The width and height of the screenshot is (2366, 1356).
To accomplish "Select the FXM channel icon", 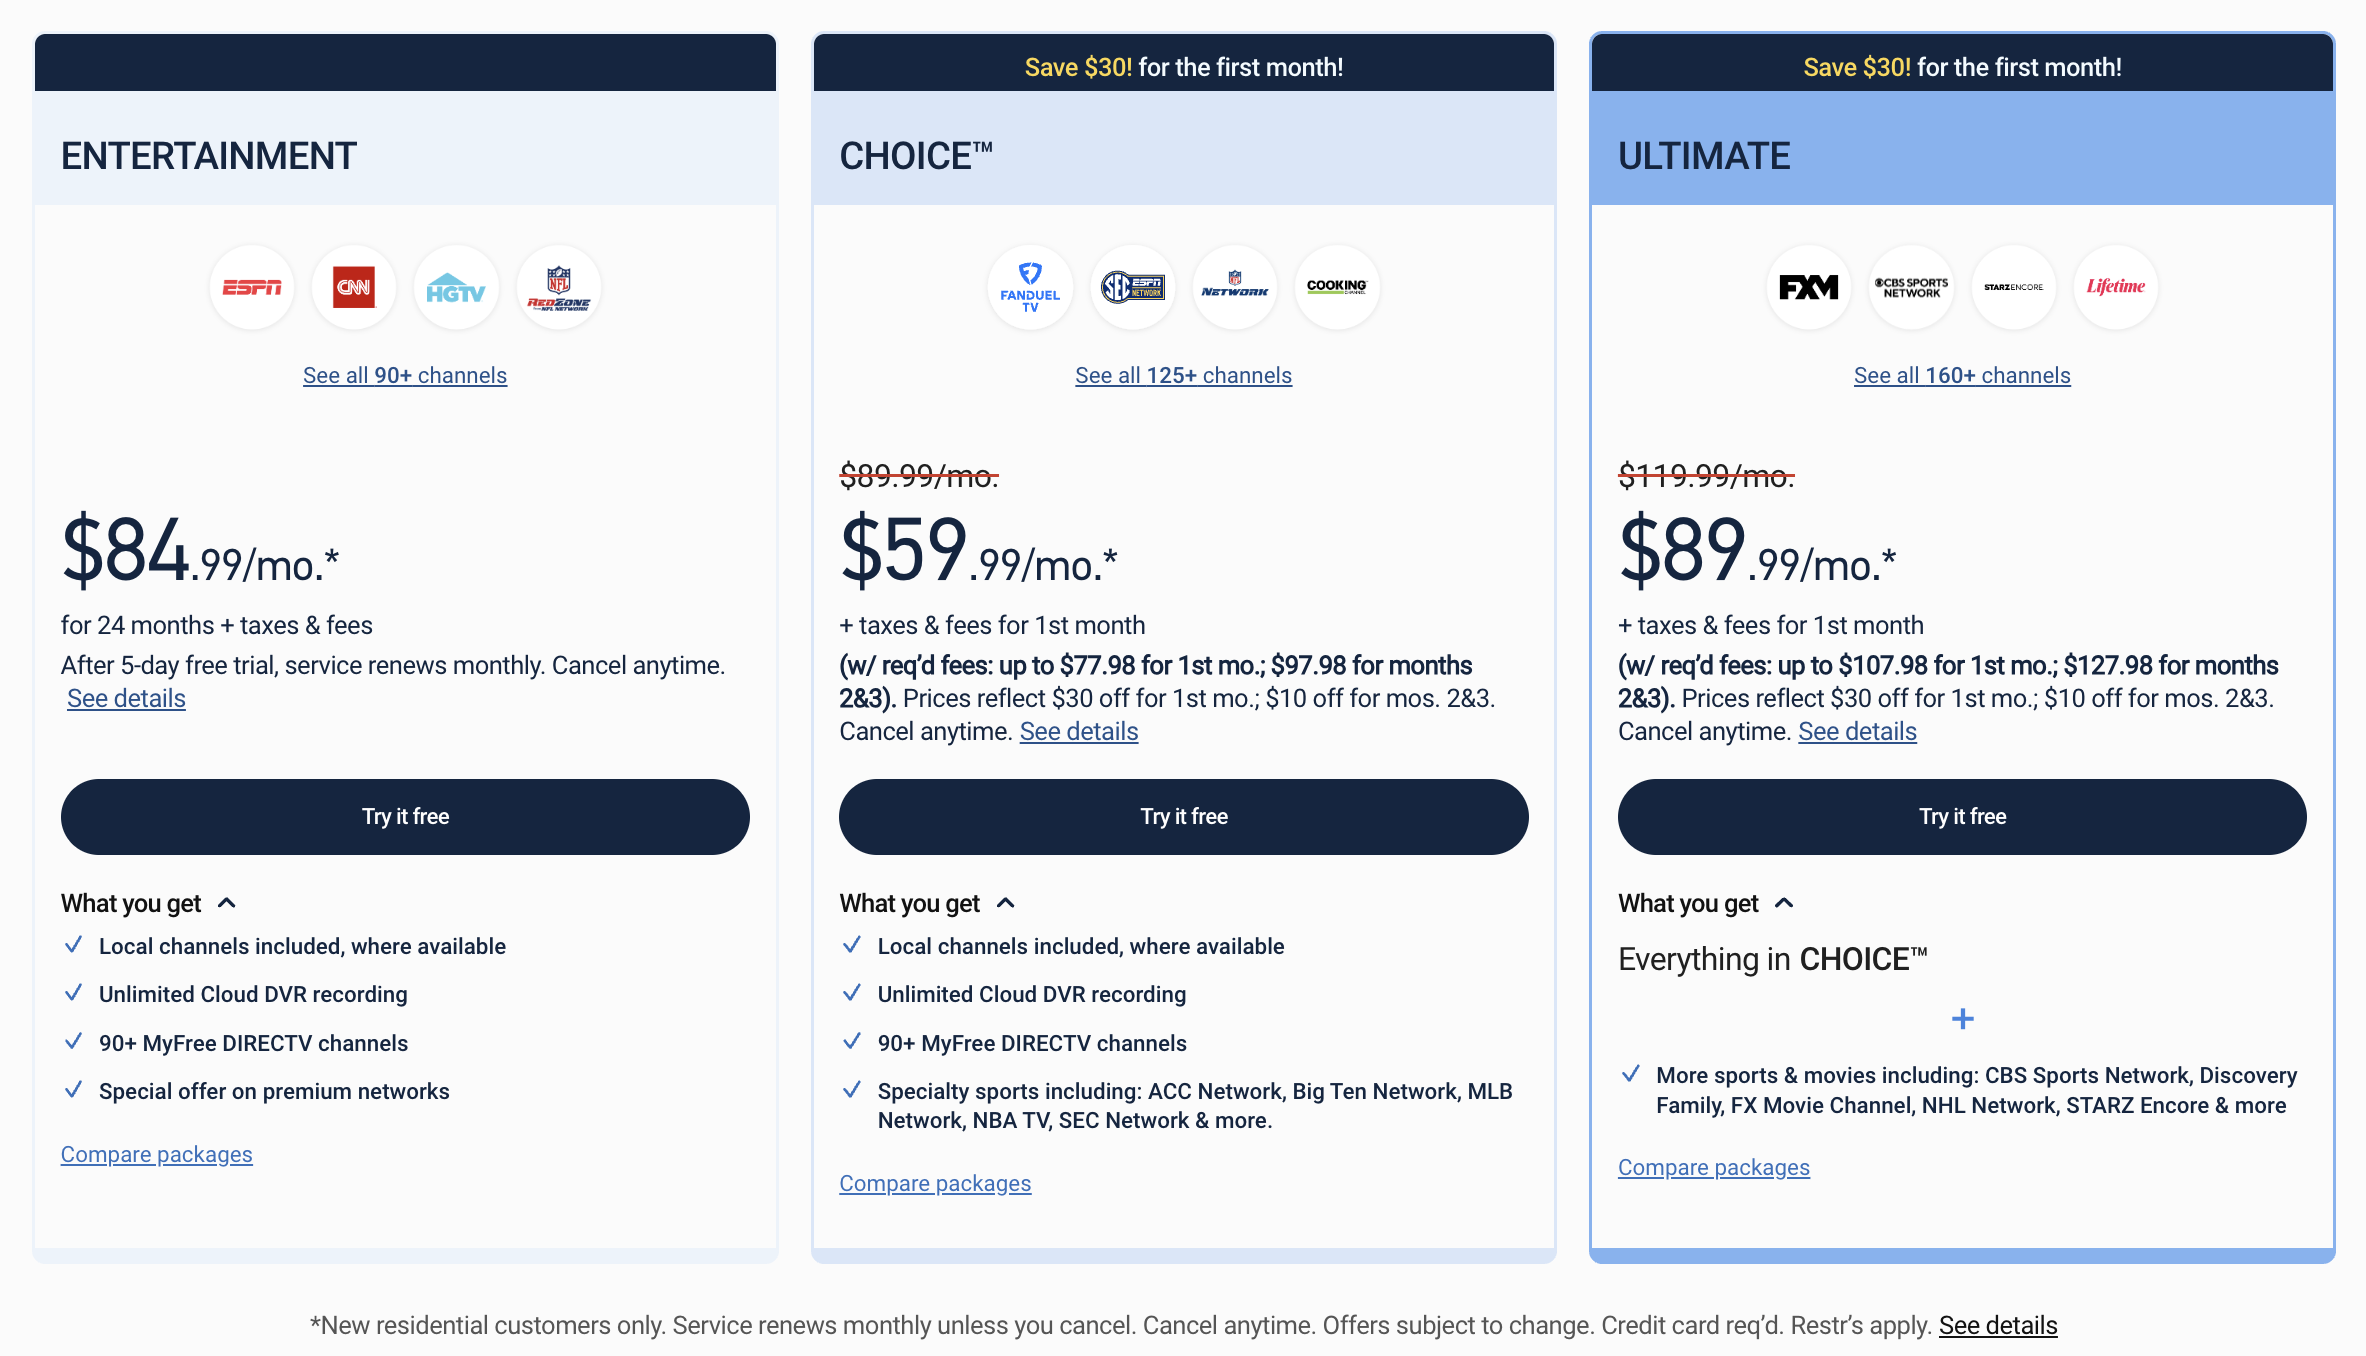I will click(1808, 287).
